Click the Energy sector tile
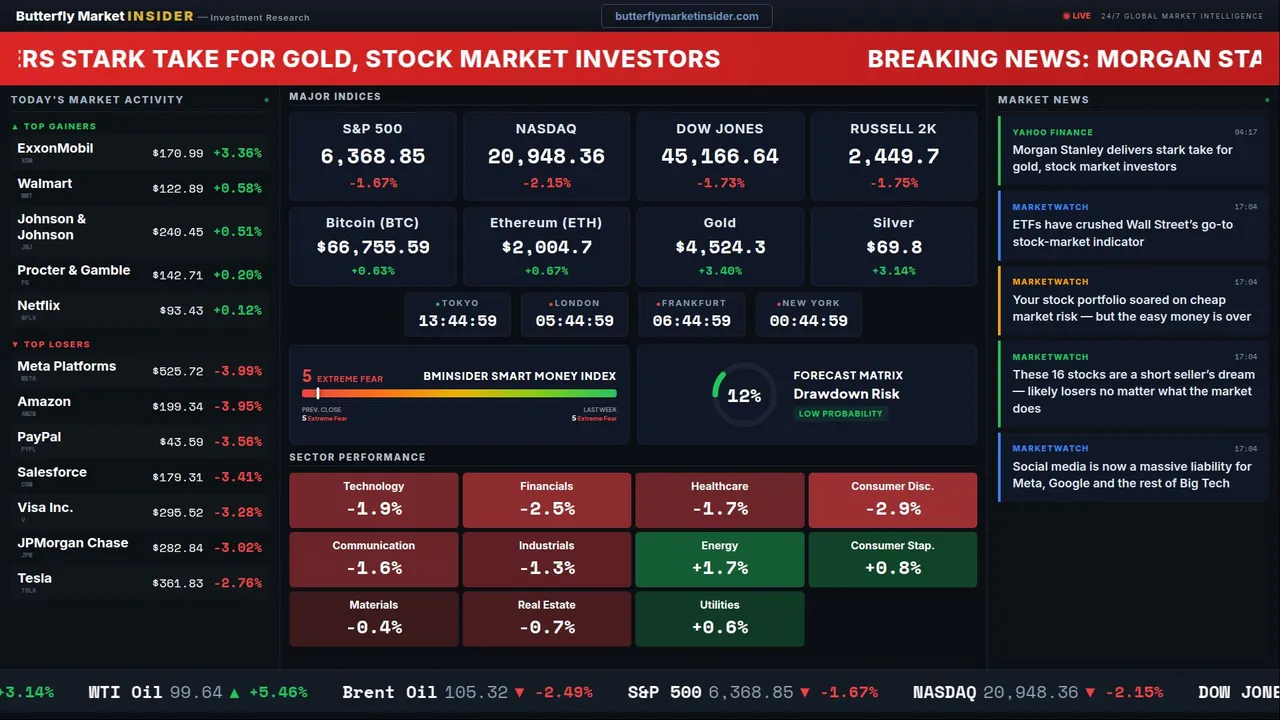Screen dimensions: 1280x720 tap(719, 560)
